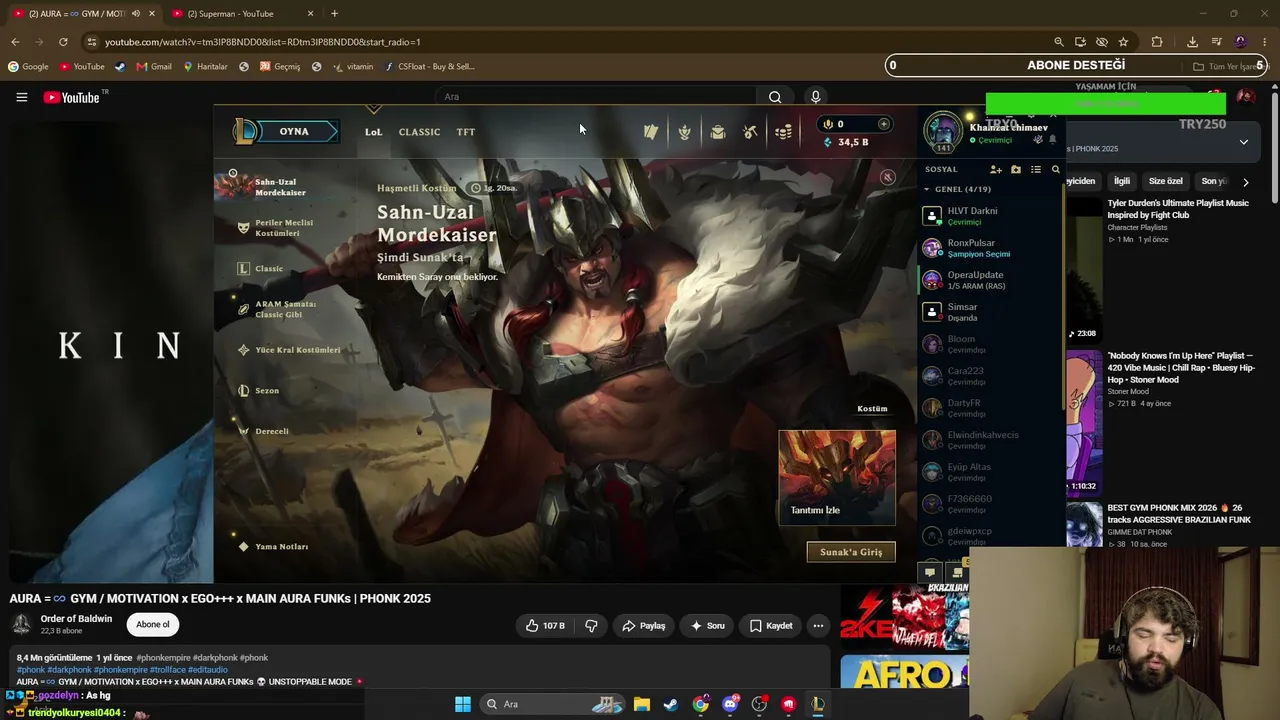This screenshot has width=1280, height=720.
Task: Open File Explorer from the taskbar
Action: [x=641, y=704]
